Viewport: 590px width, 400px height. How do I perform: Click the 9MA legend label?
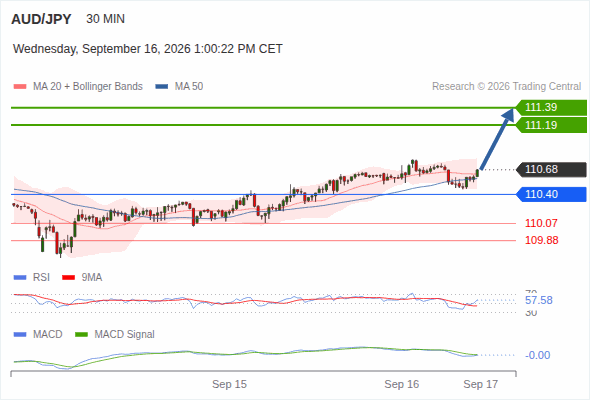click(92, 278)
